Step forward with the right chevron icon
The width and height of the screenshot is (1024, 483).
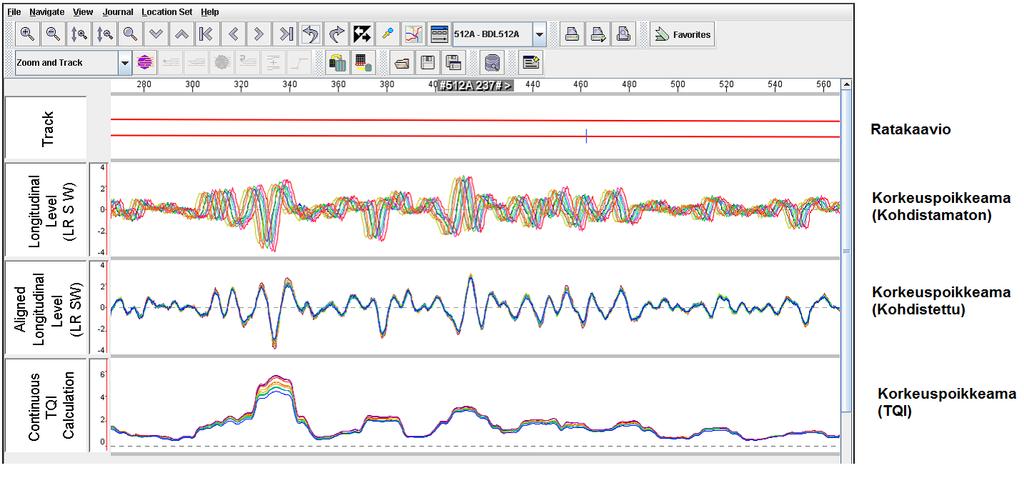(259, 34)
